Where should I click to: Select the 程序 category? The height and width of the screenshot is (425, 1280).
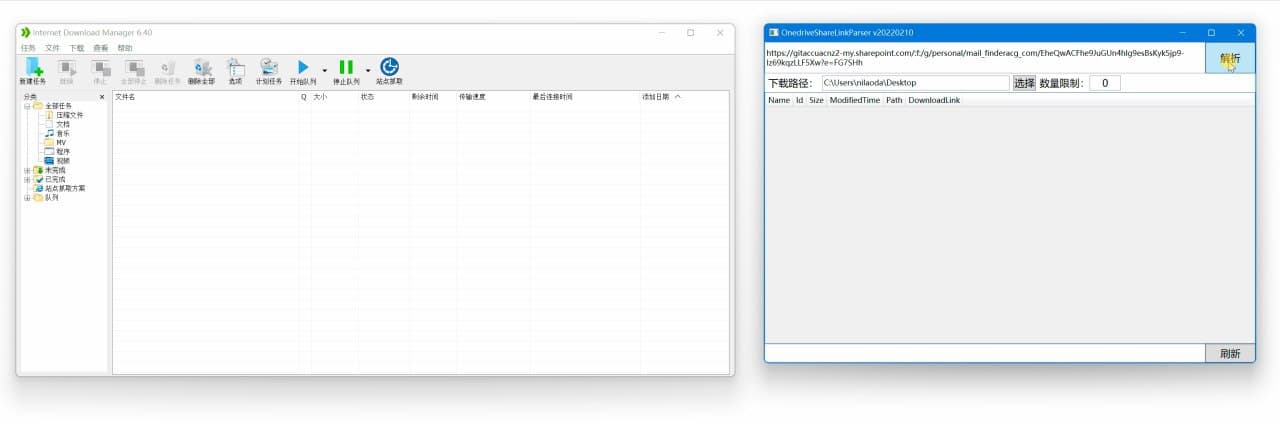coord(63,151)
